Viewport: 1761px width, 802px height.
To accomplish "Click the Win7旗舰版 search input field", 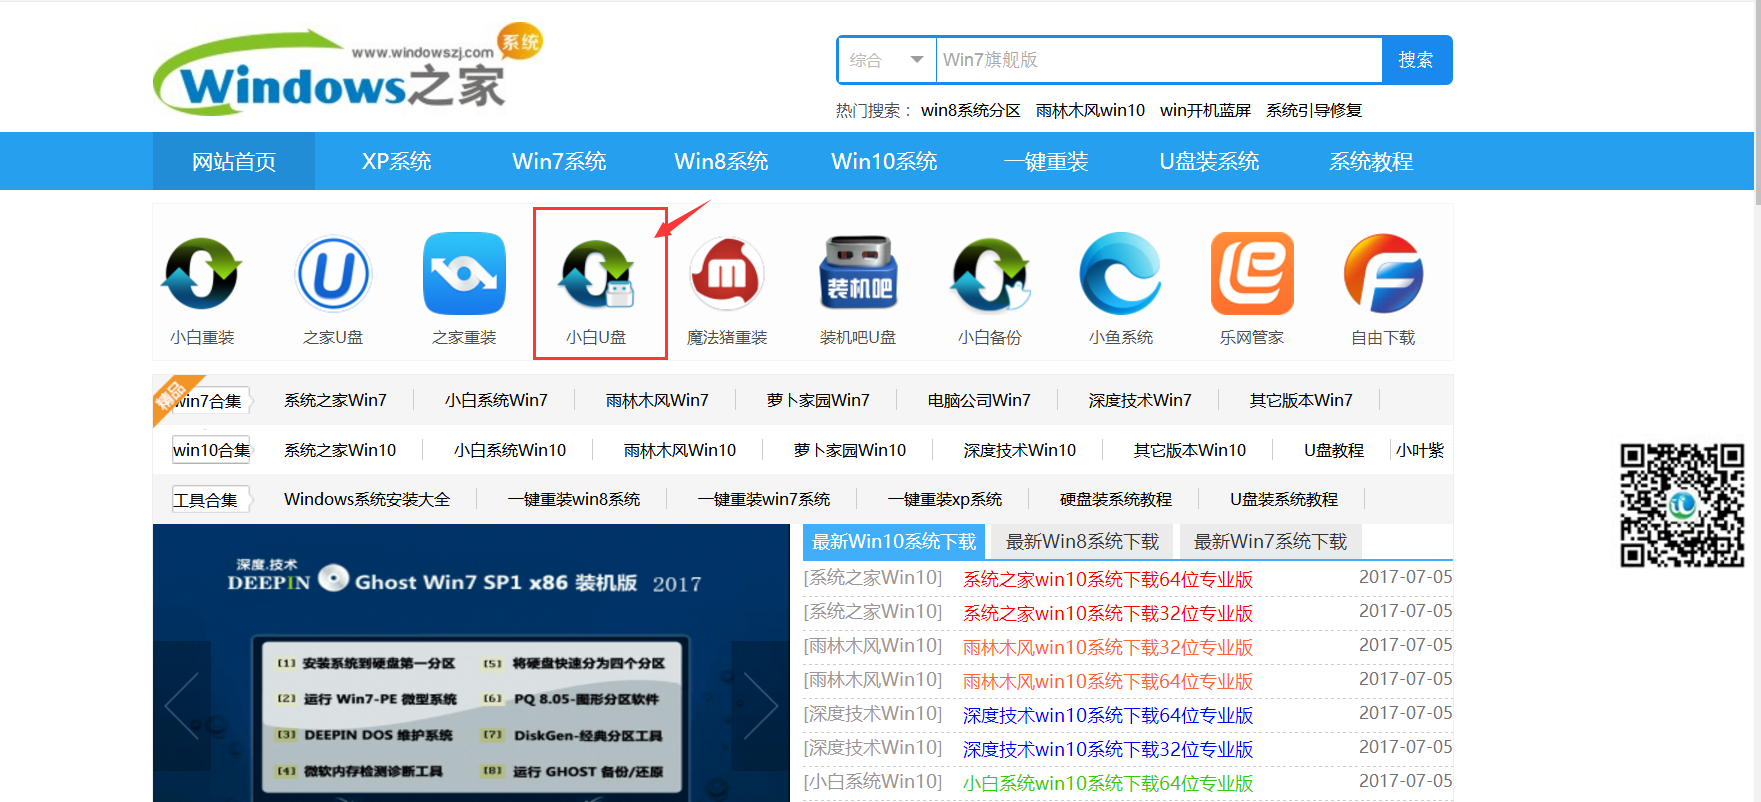I will pos(1158,60).
